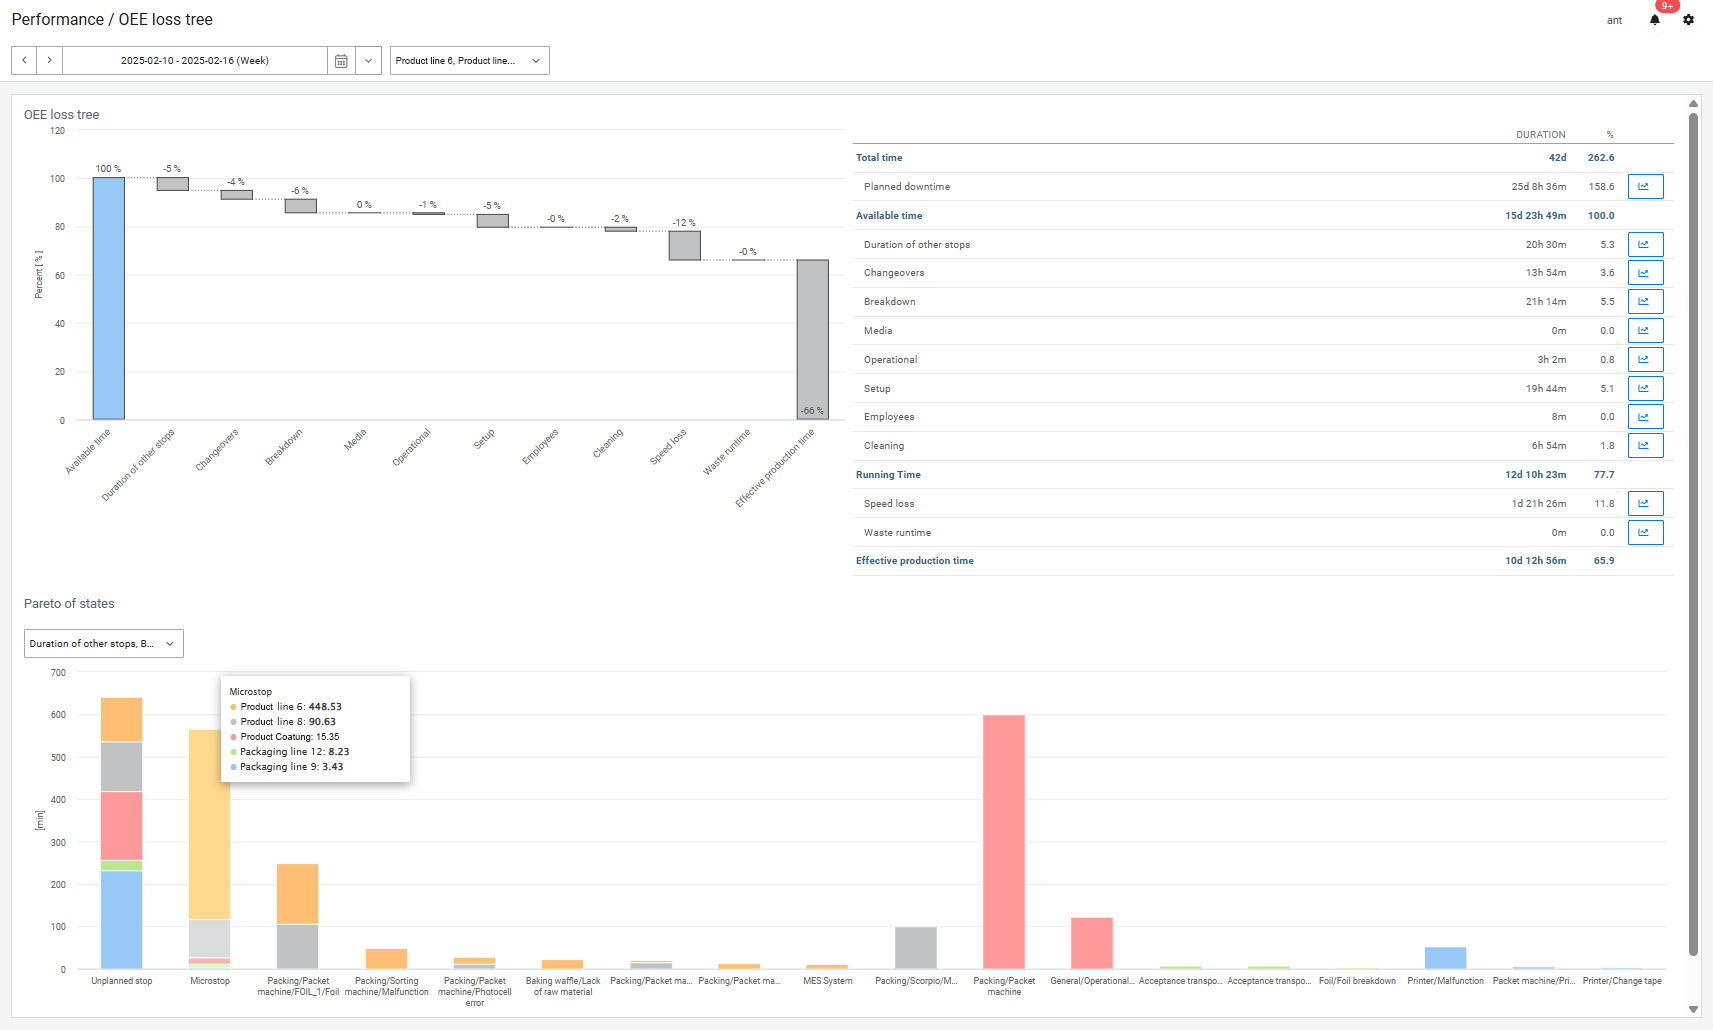
Task: Click the Packing/Scorpio gray bar
Action: click(916, 948)
